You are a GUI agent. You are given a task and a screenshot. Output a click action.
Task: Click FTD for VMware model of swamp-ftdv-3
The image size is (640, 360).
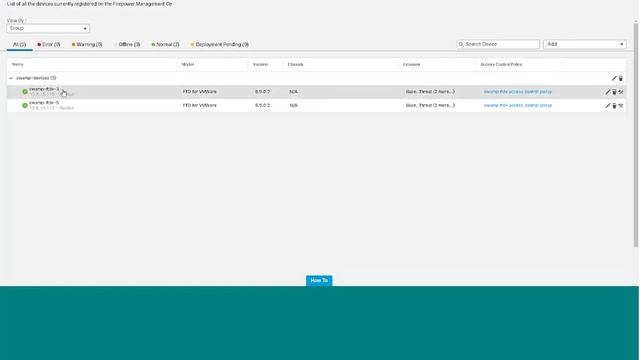[200, 91]
